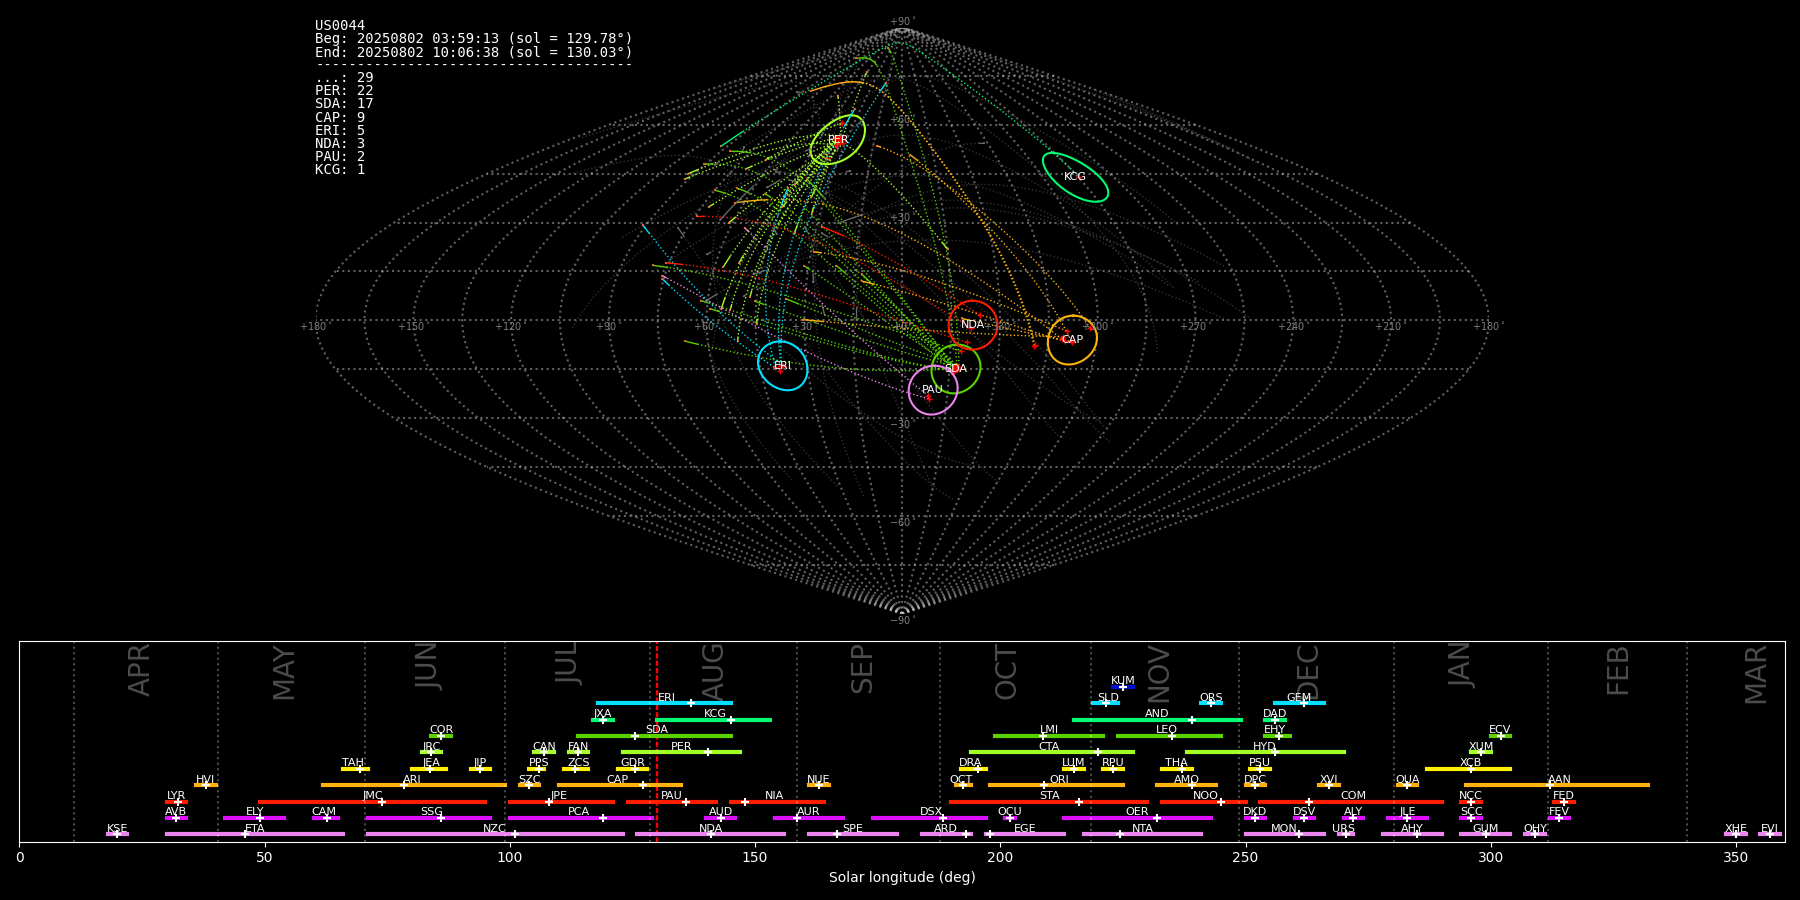Screen dimensions: 1800x900
Task: Select the KSE shower label in timeline
Action: (x=117, y=829)
